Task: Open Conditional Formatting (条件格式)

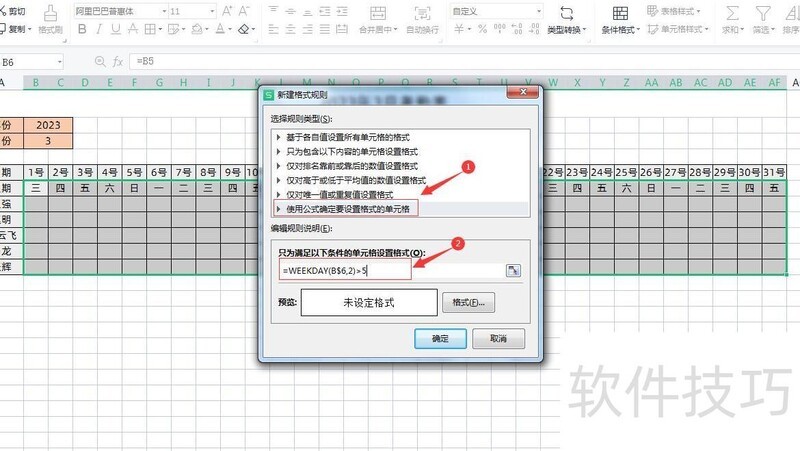Action: tap(620, 20)
